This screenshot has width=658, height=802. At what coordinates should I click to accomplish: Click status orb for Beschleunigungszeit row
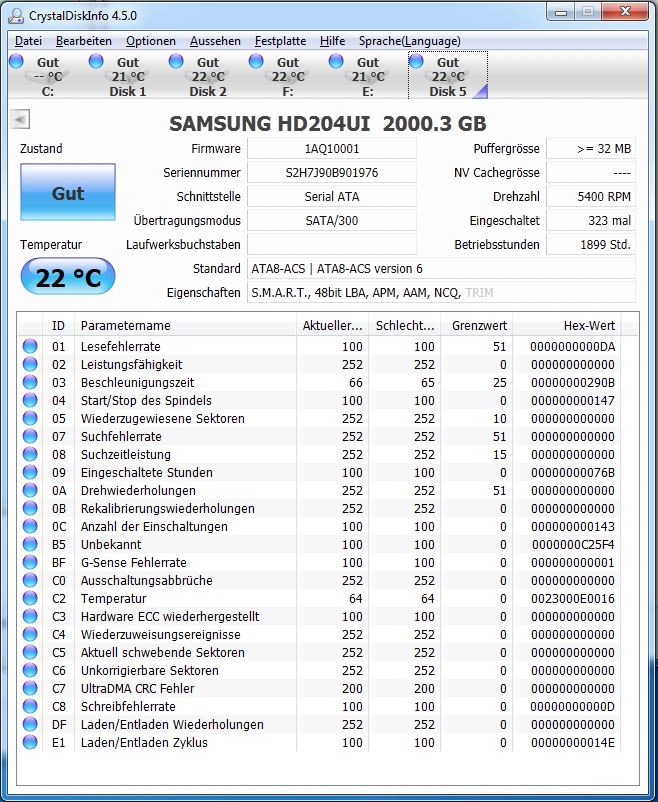pyautogui.click(x=30, y=382)
